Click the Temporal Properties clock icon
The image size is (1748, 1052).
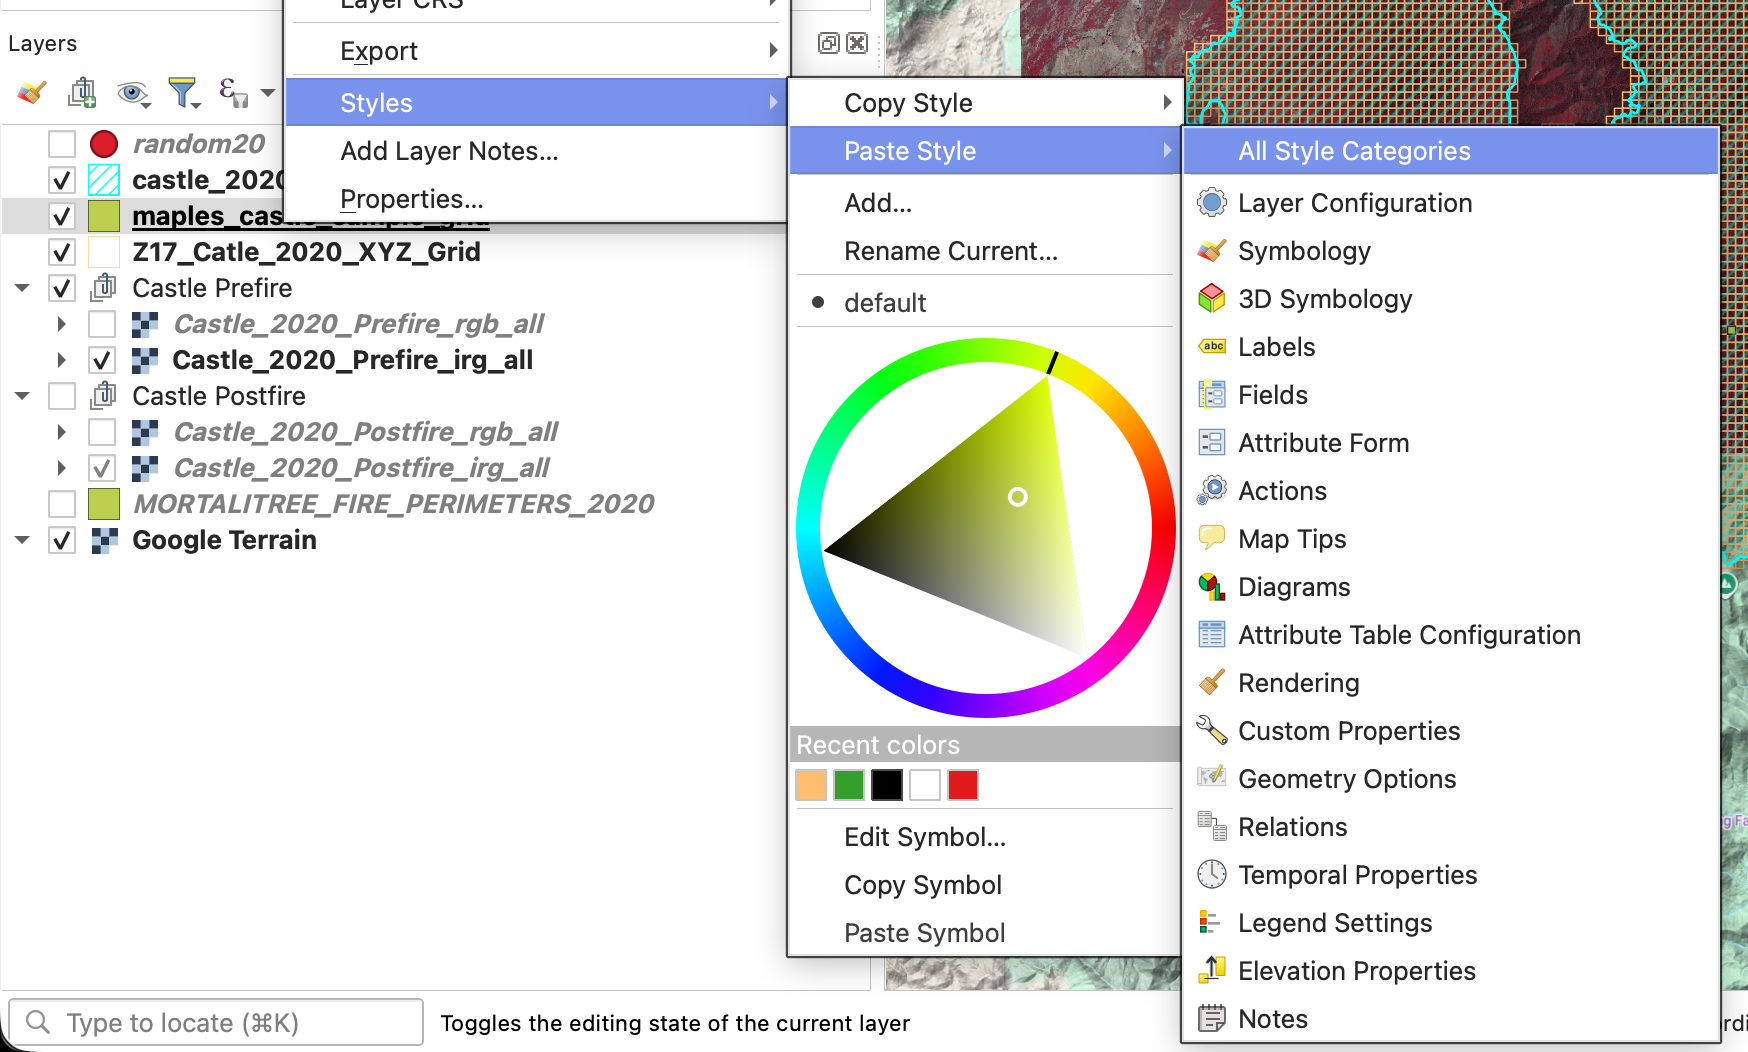coord(1212,875)
